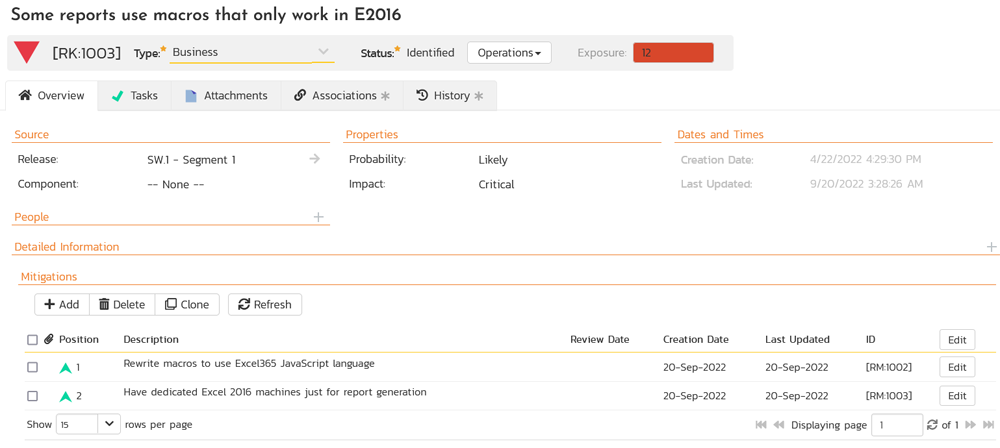Go to previous page icon
This screenshot has width=1000, height=448.
pos(779,425)
